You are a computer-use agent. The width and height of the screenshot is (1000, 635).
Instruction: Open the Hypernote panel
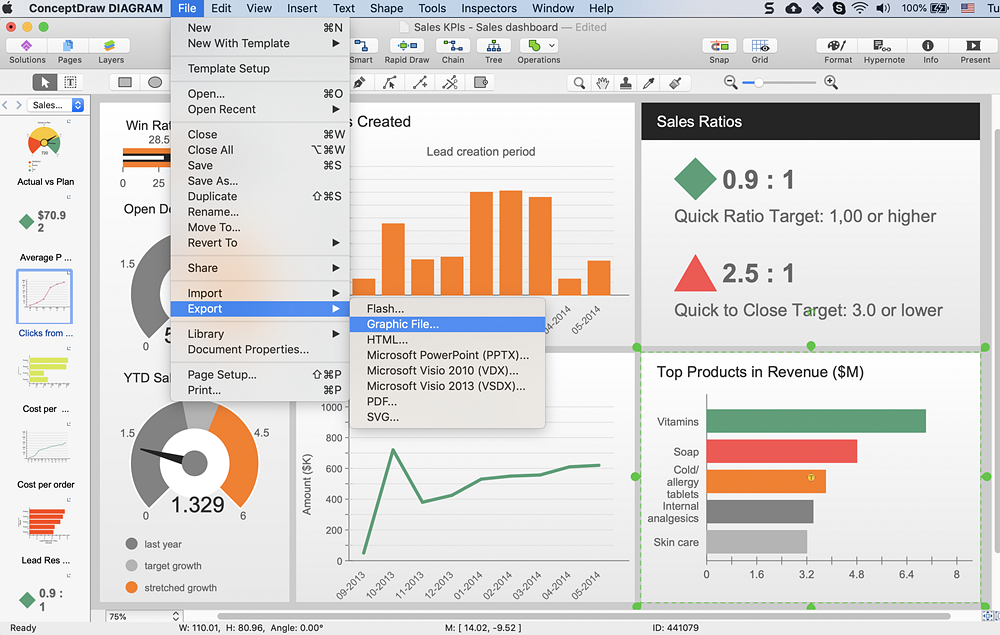click(x=884, y=51)
